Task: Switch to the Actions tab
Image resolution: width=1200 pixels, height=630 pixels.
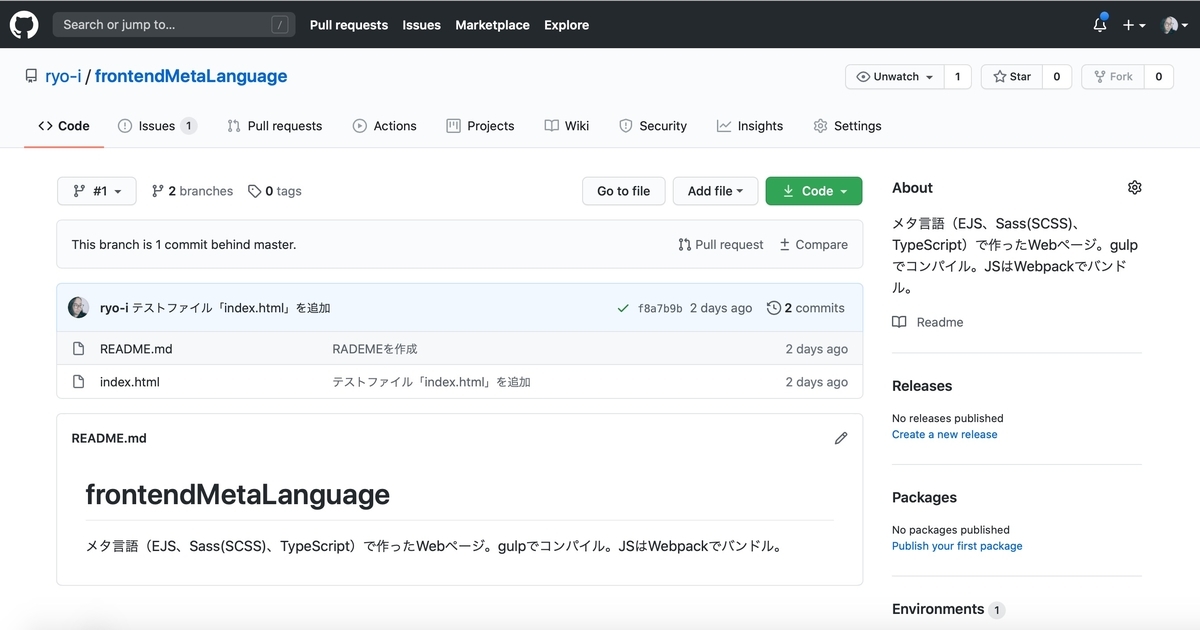Action: pos(385,126)
